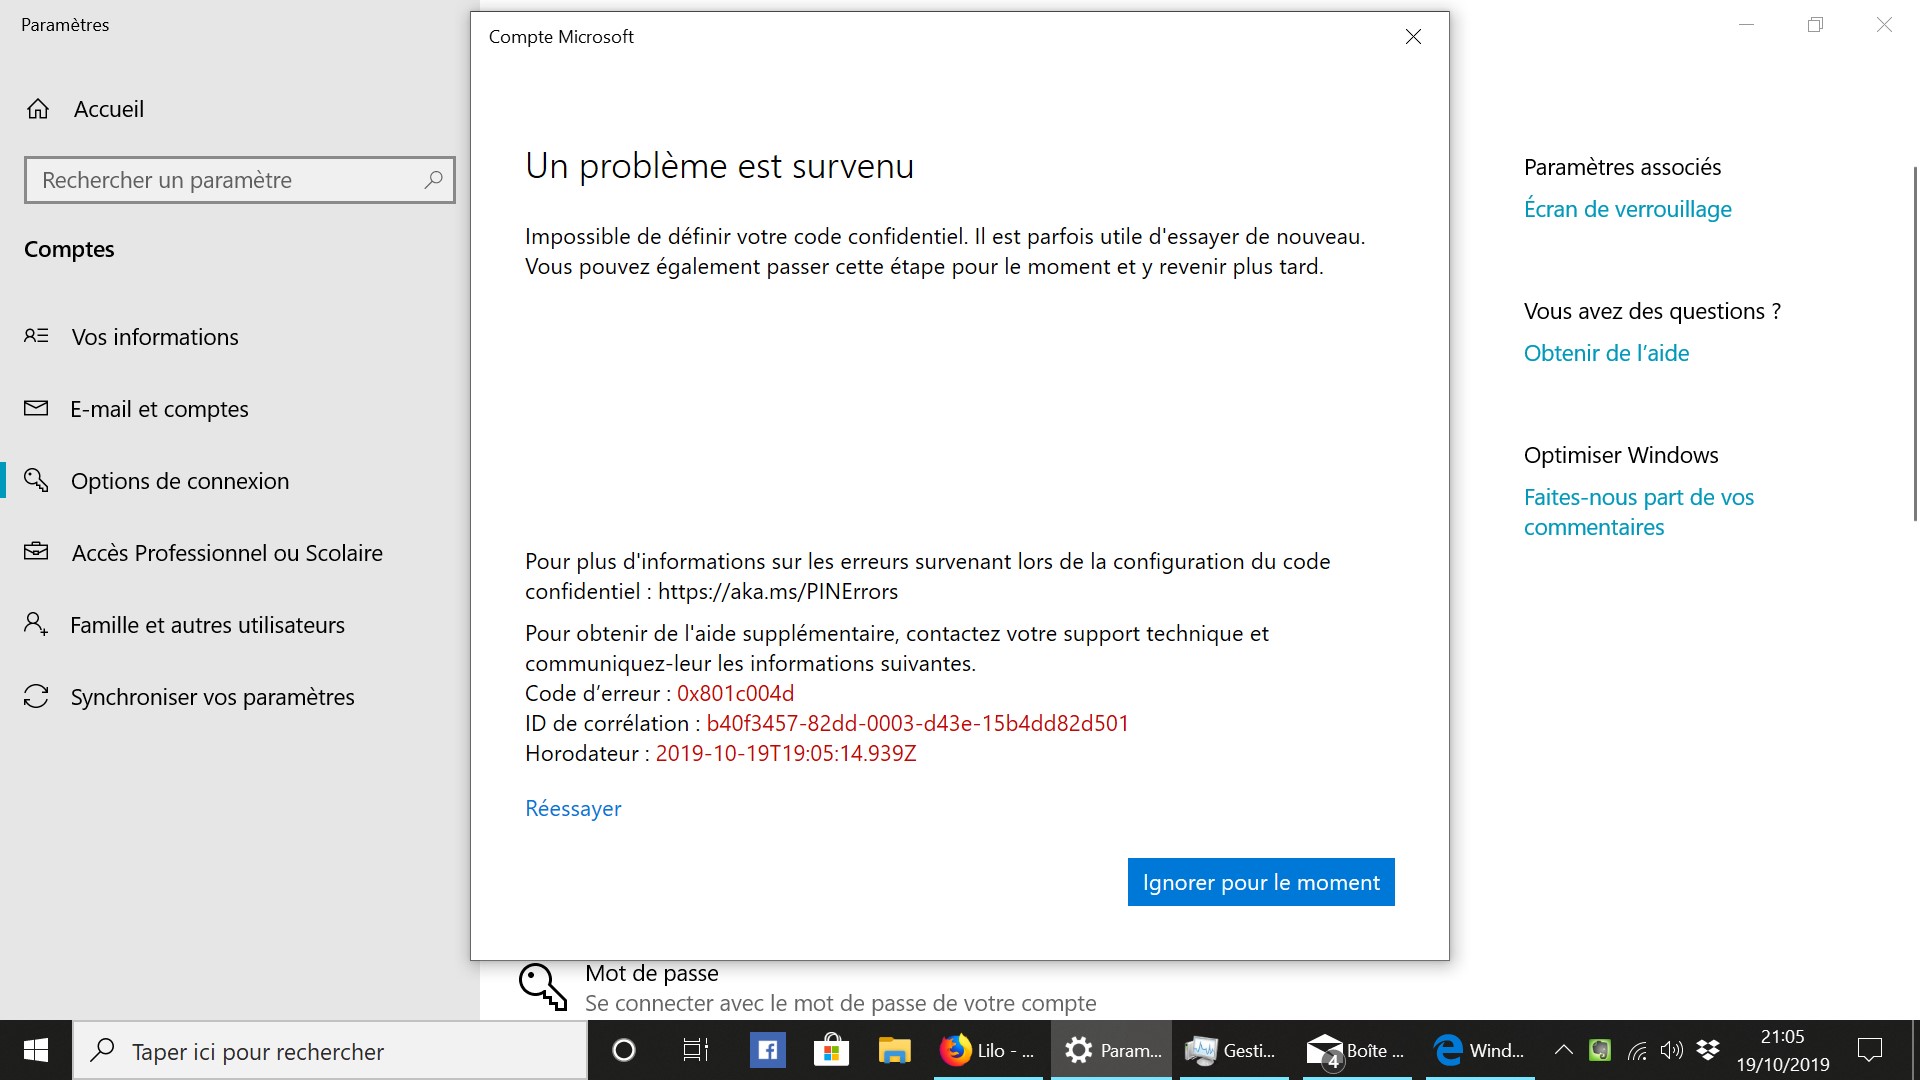
Task: Open the Vos informations section
Action: tap(155, 337)
